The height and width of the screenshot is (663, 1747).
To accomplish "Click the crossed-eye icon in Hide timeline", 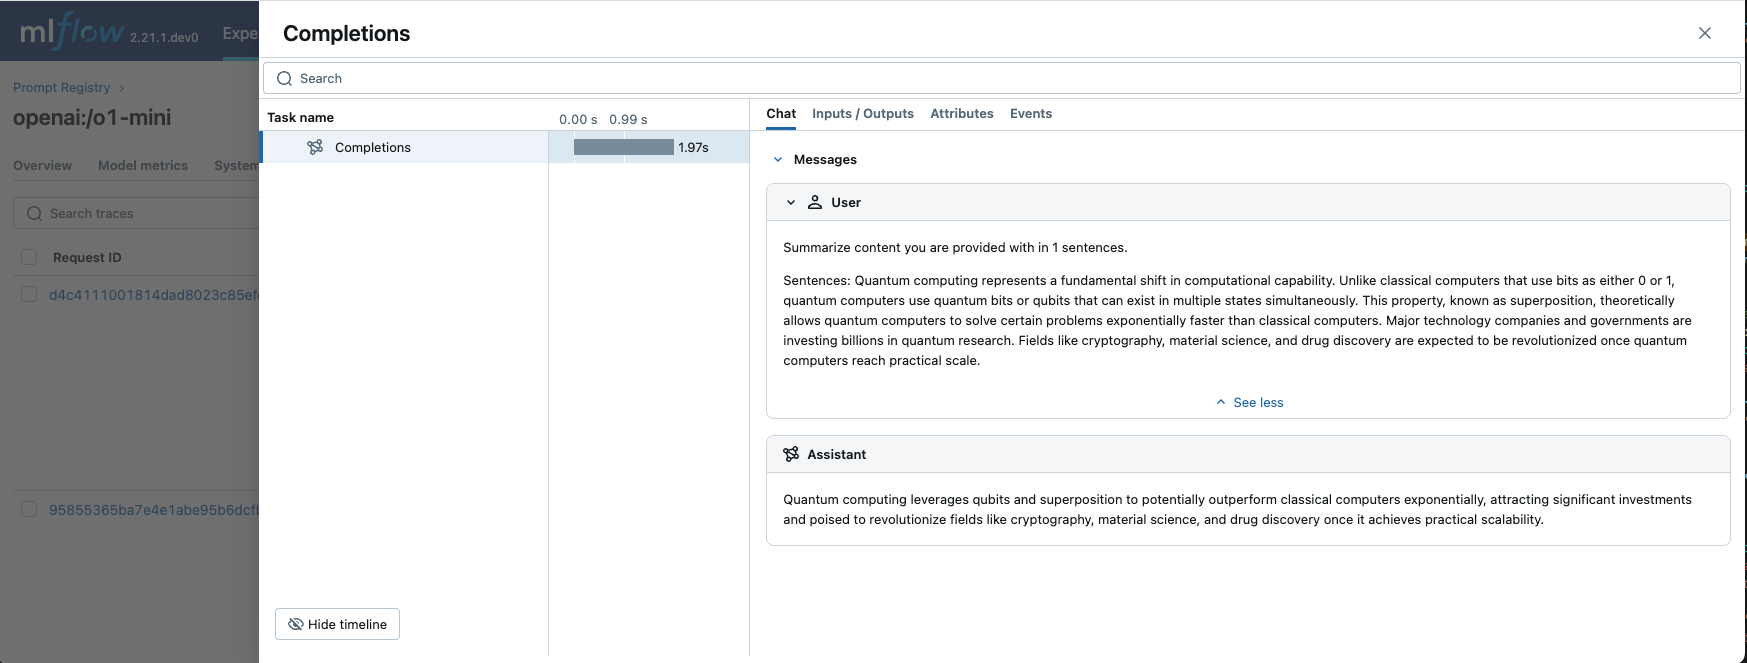I will pos(295,624).
